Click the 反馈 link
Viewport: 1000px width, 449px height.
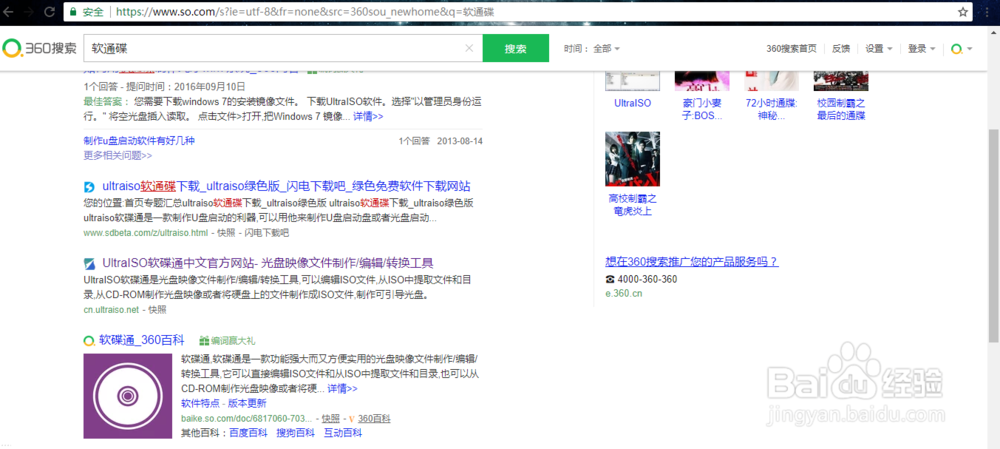(841, 48)
